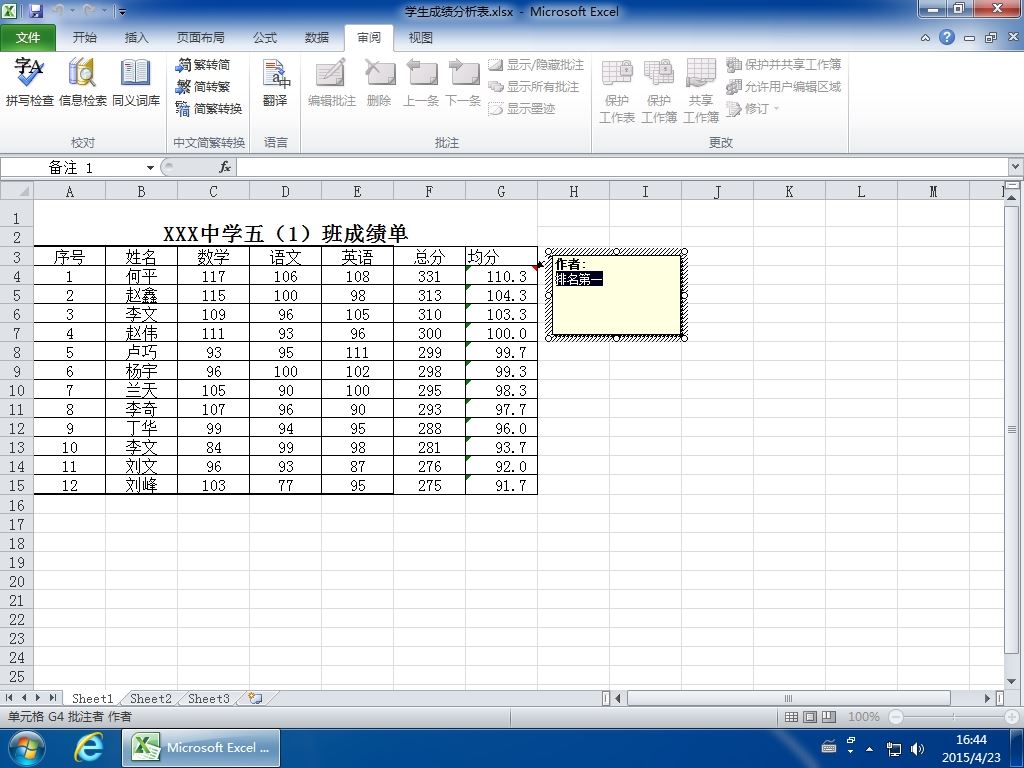Open the quick access toolbar customize dropdown

coord(122,12)
